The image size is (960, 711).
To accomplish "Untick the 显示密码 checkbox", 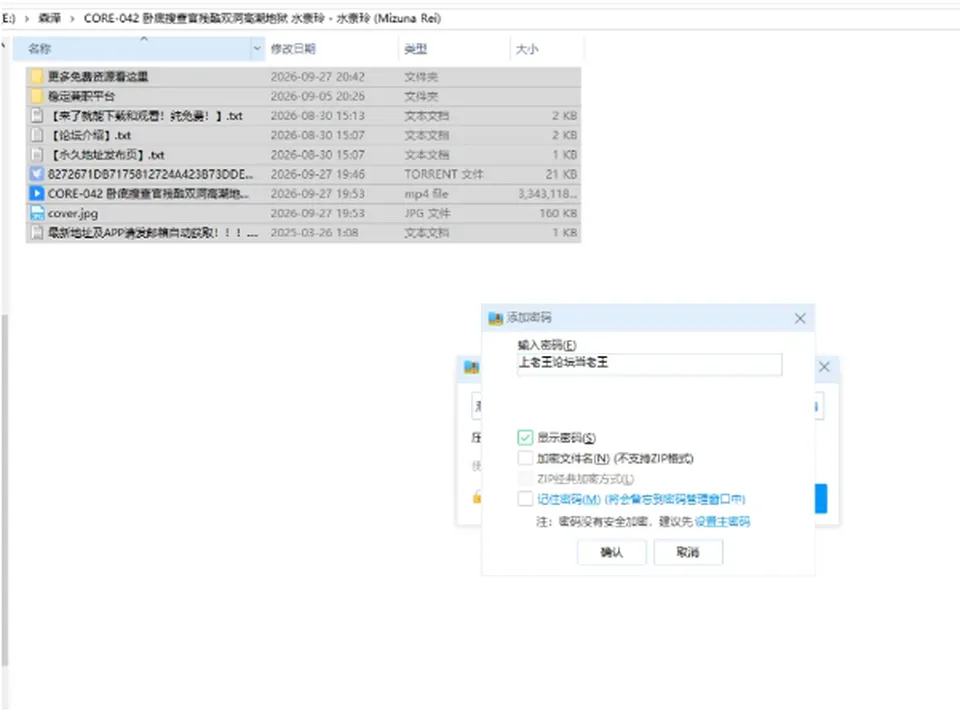I will click(x=525, y=437).
